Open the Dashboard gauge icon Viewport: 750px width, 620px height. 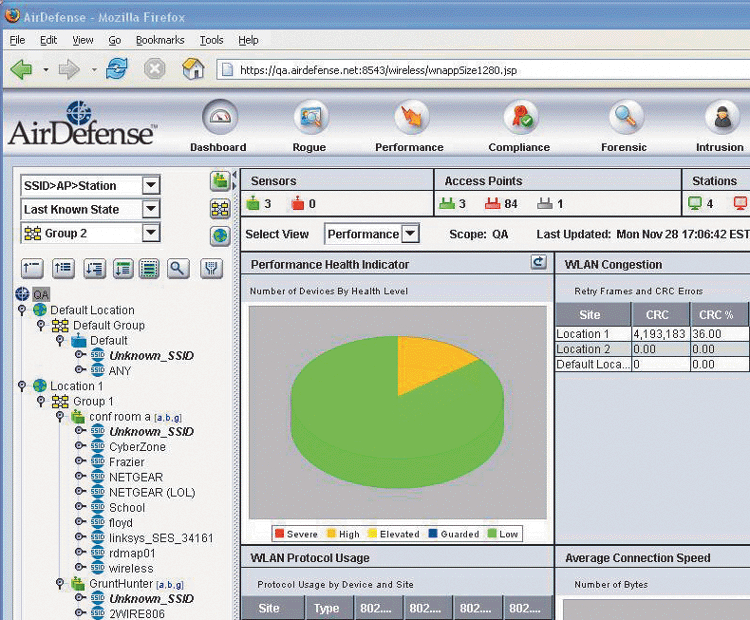click(220, 117)
